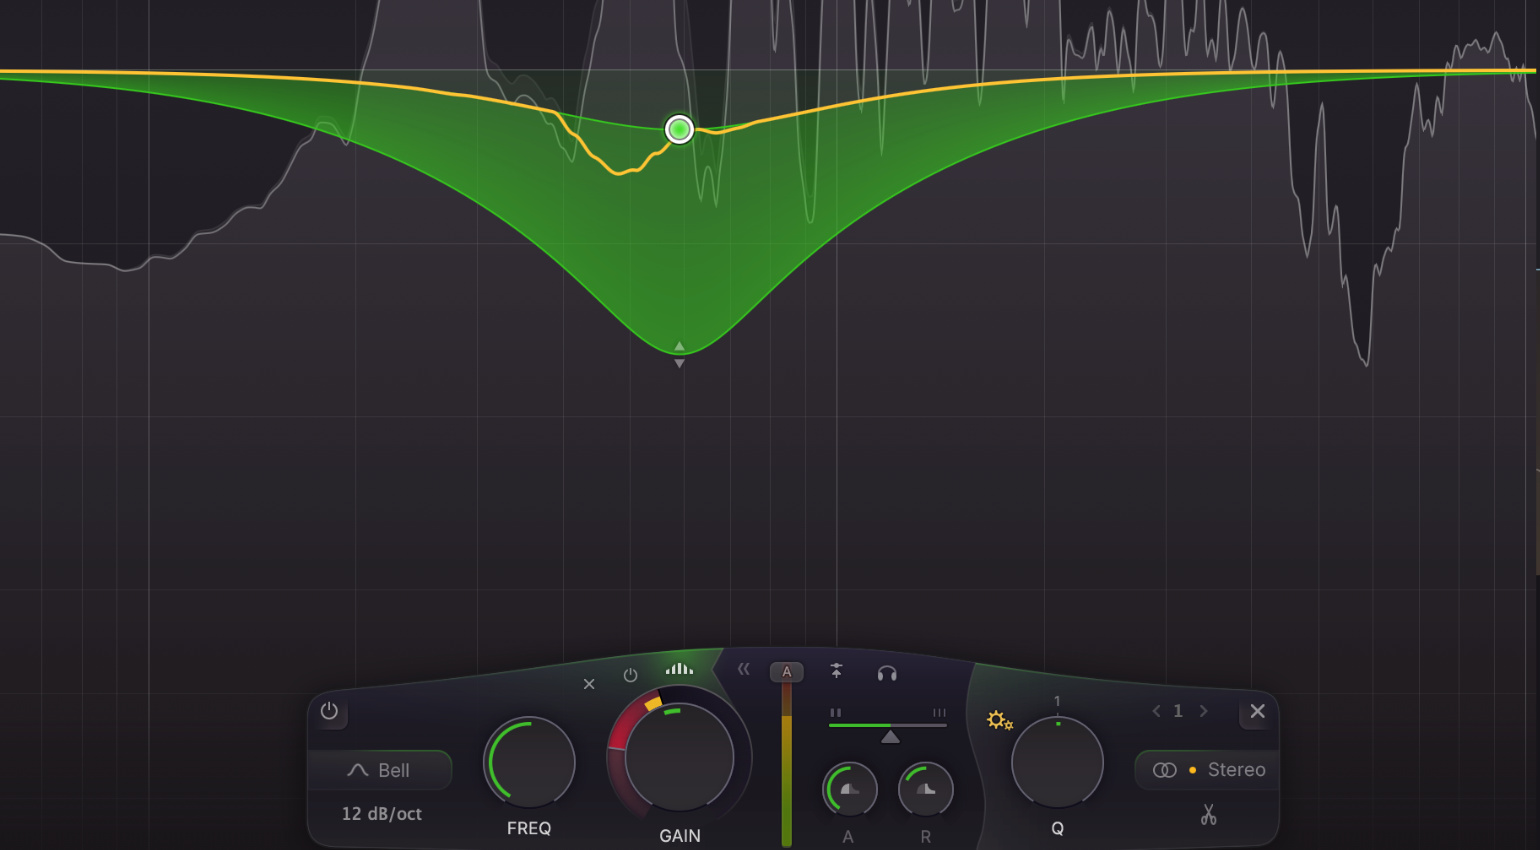Image resolution: width=1540 pixels, height=850 pixels.
Task: Disable the EQ band with the power icon
Action: pos(630,674)
